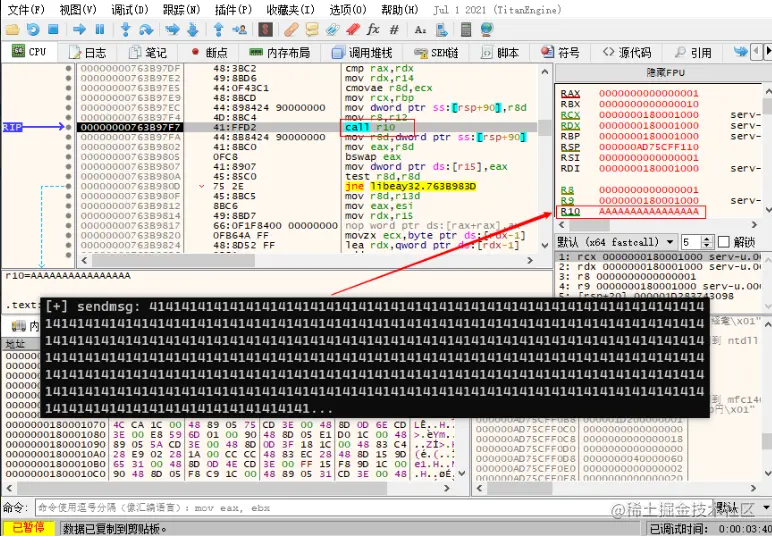This screenshot has height=536, width=772.
Task: Open the 默认 (x64 fastcall) calling convention dropdown
Action: pos(616,242)
